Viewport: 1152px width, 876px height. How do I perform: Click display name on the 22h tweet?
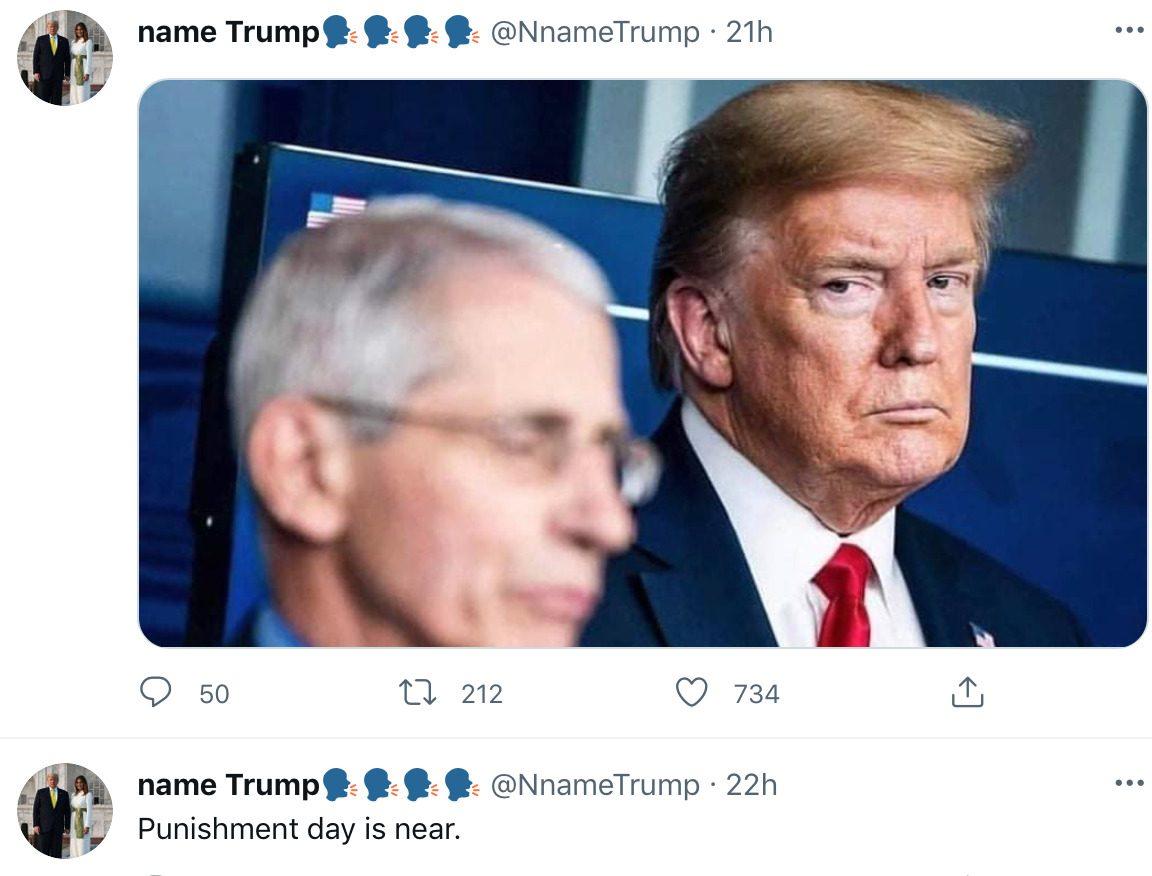tap(228, 785)
